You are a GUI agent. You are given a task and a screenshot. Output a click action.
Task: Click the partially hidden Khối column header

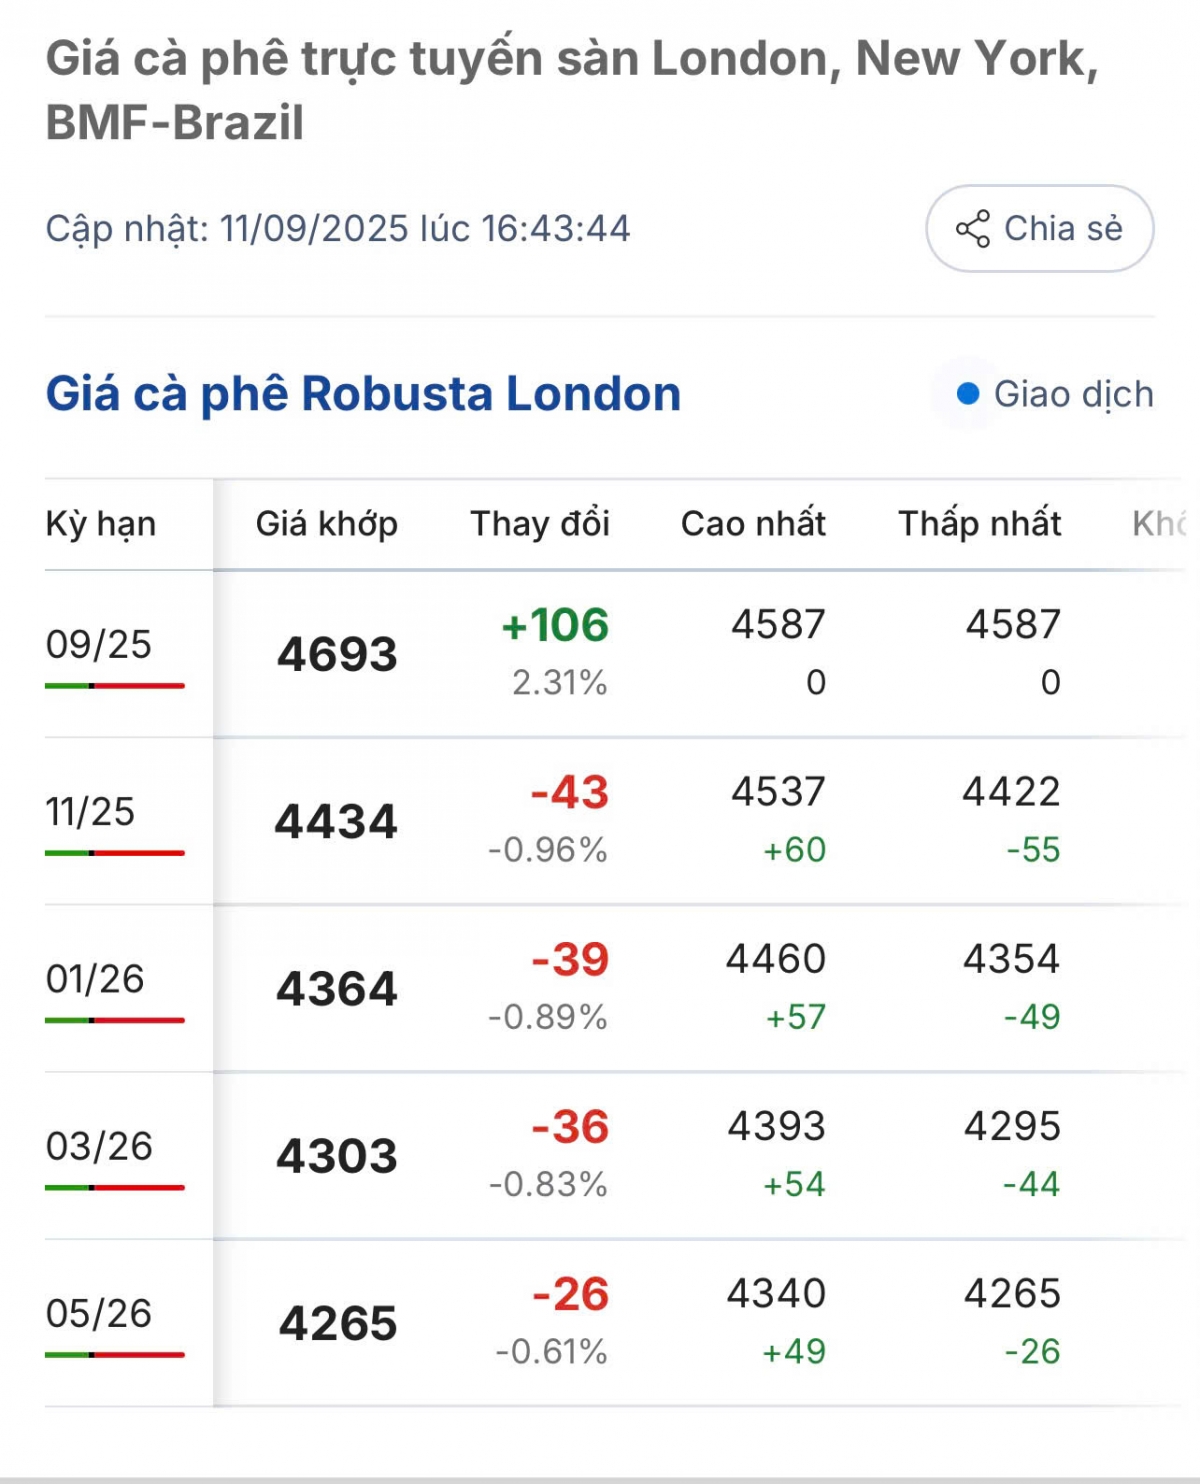pos(1159,524)
